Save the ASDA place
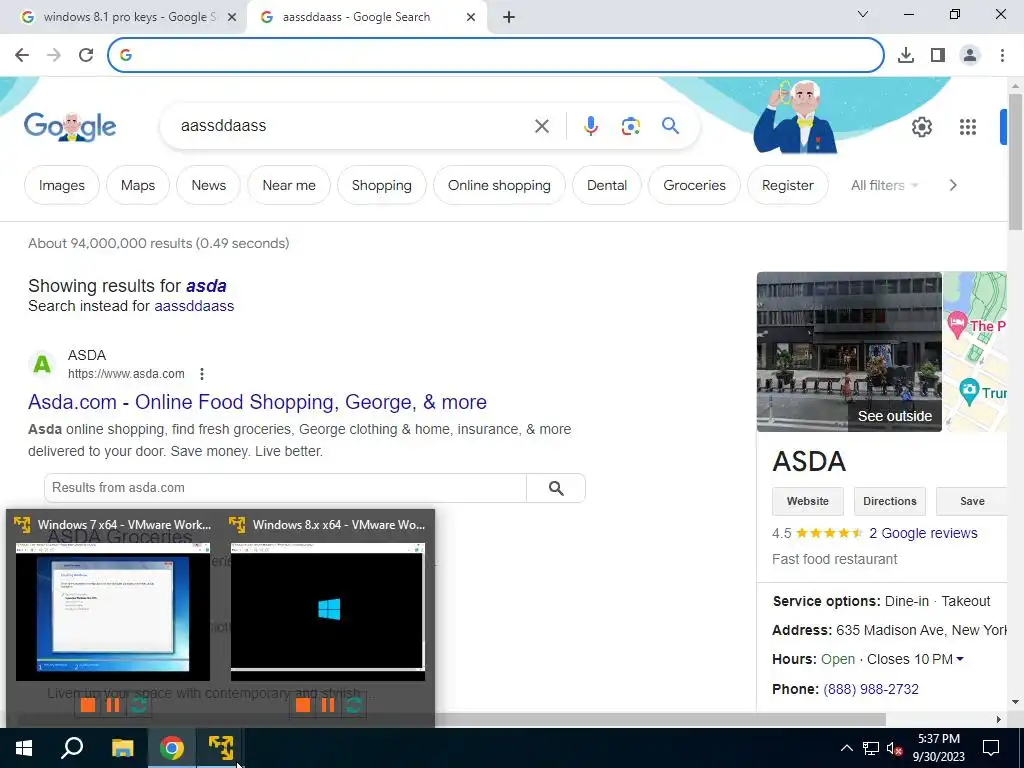 click(972, 502)
